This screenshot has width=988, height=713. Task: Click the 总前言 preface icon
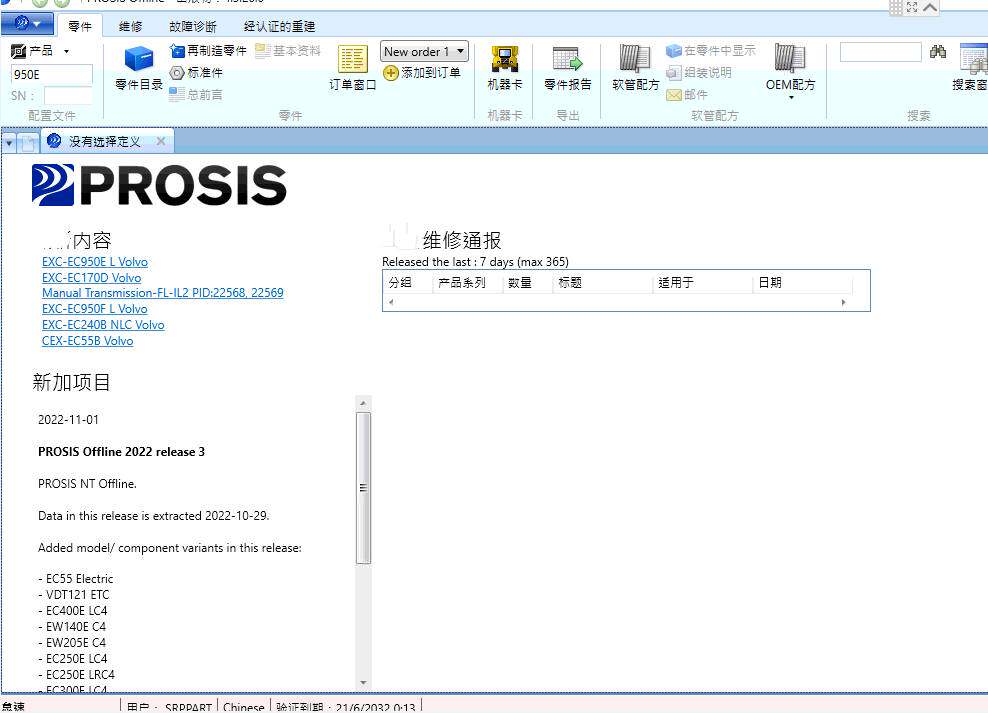[x=177, y=94]
